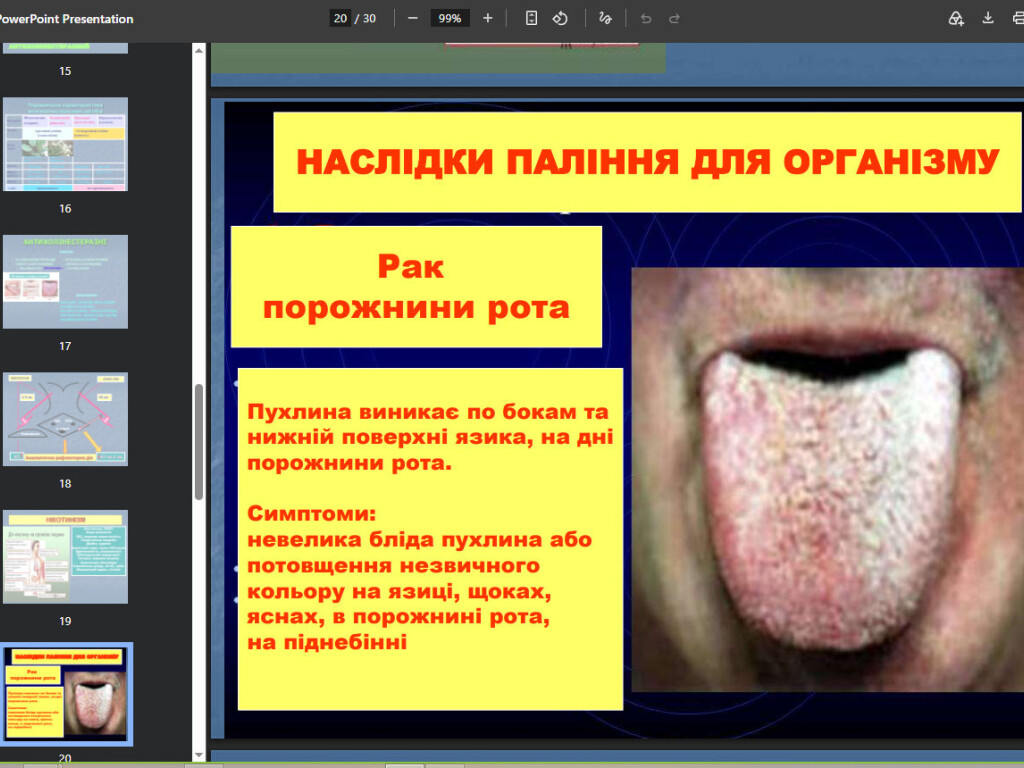Click the redo arrow icon
This screenshot has width=1024, height=768.
click(675, 18)
